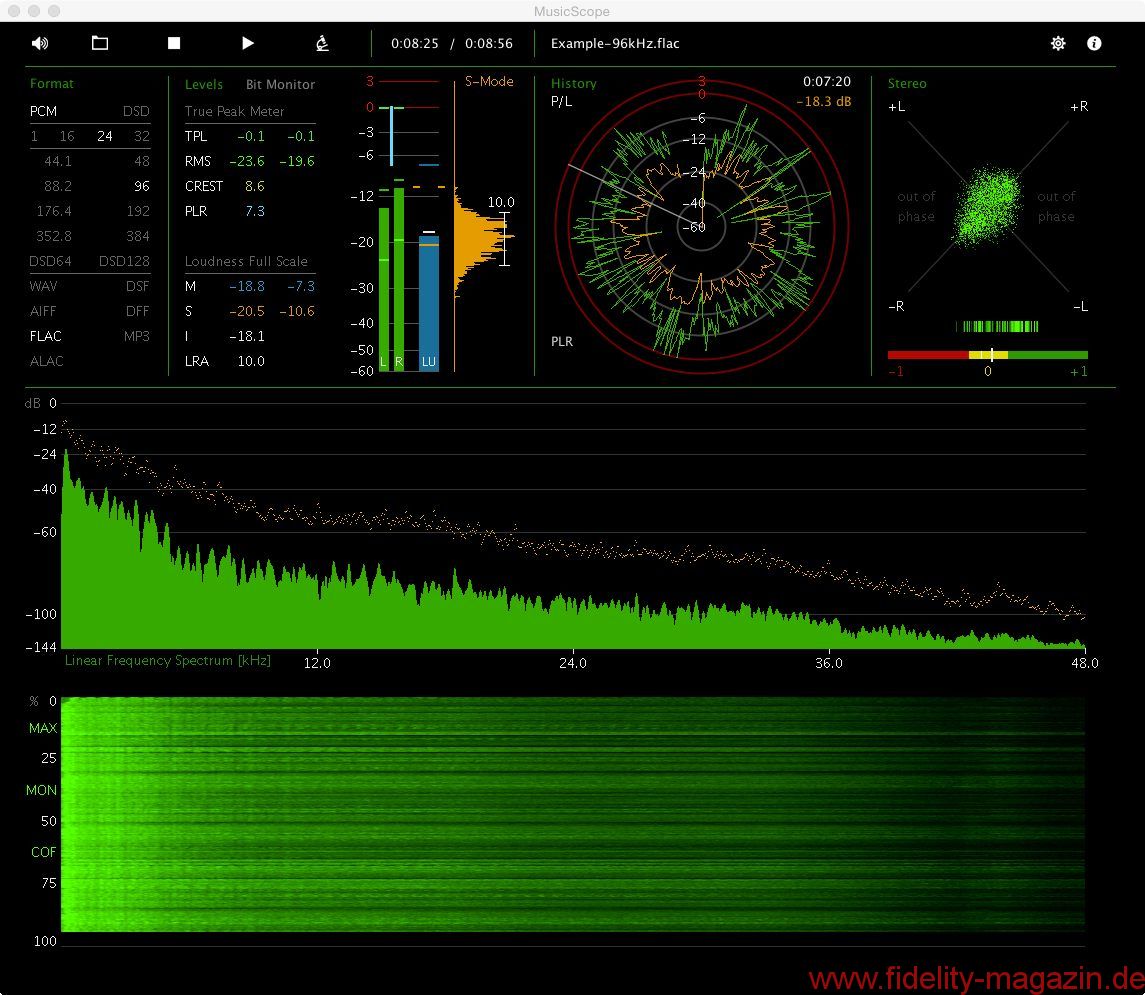Screen dimensions: 1145x995
Task: Select the MAX label beside the spectrogram
Action: click(43, 728)
